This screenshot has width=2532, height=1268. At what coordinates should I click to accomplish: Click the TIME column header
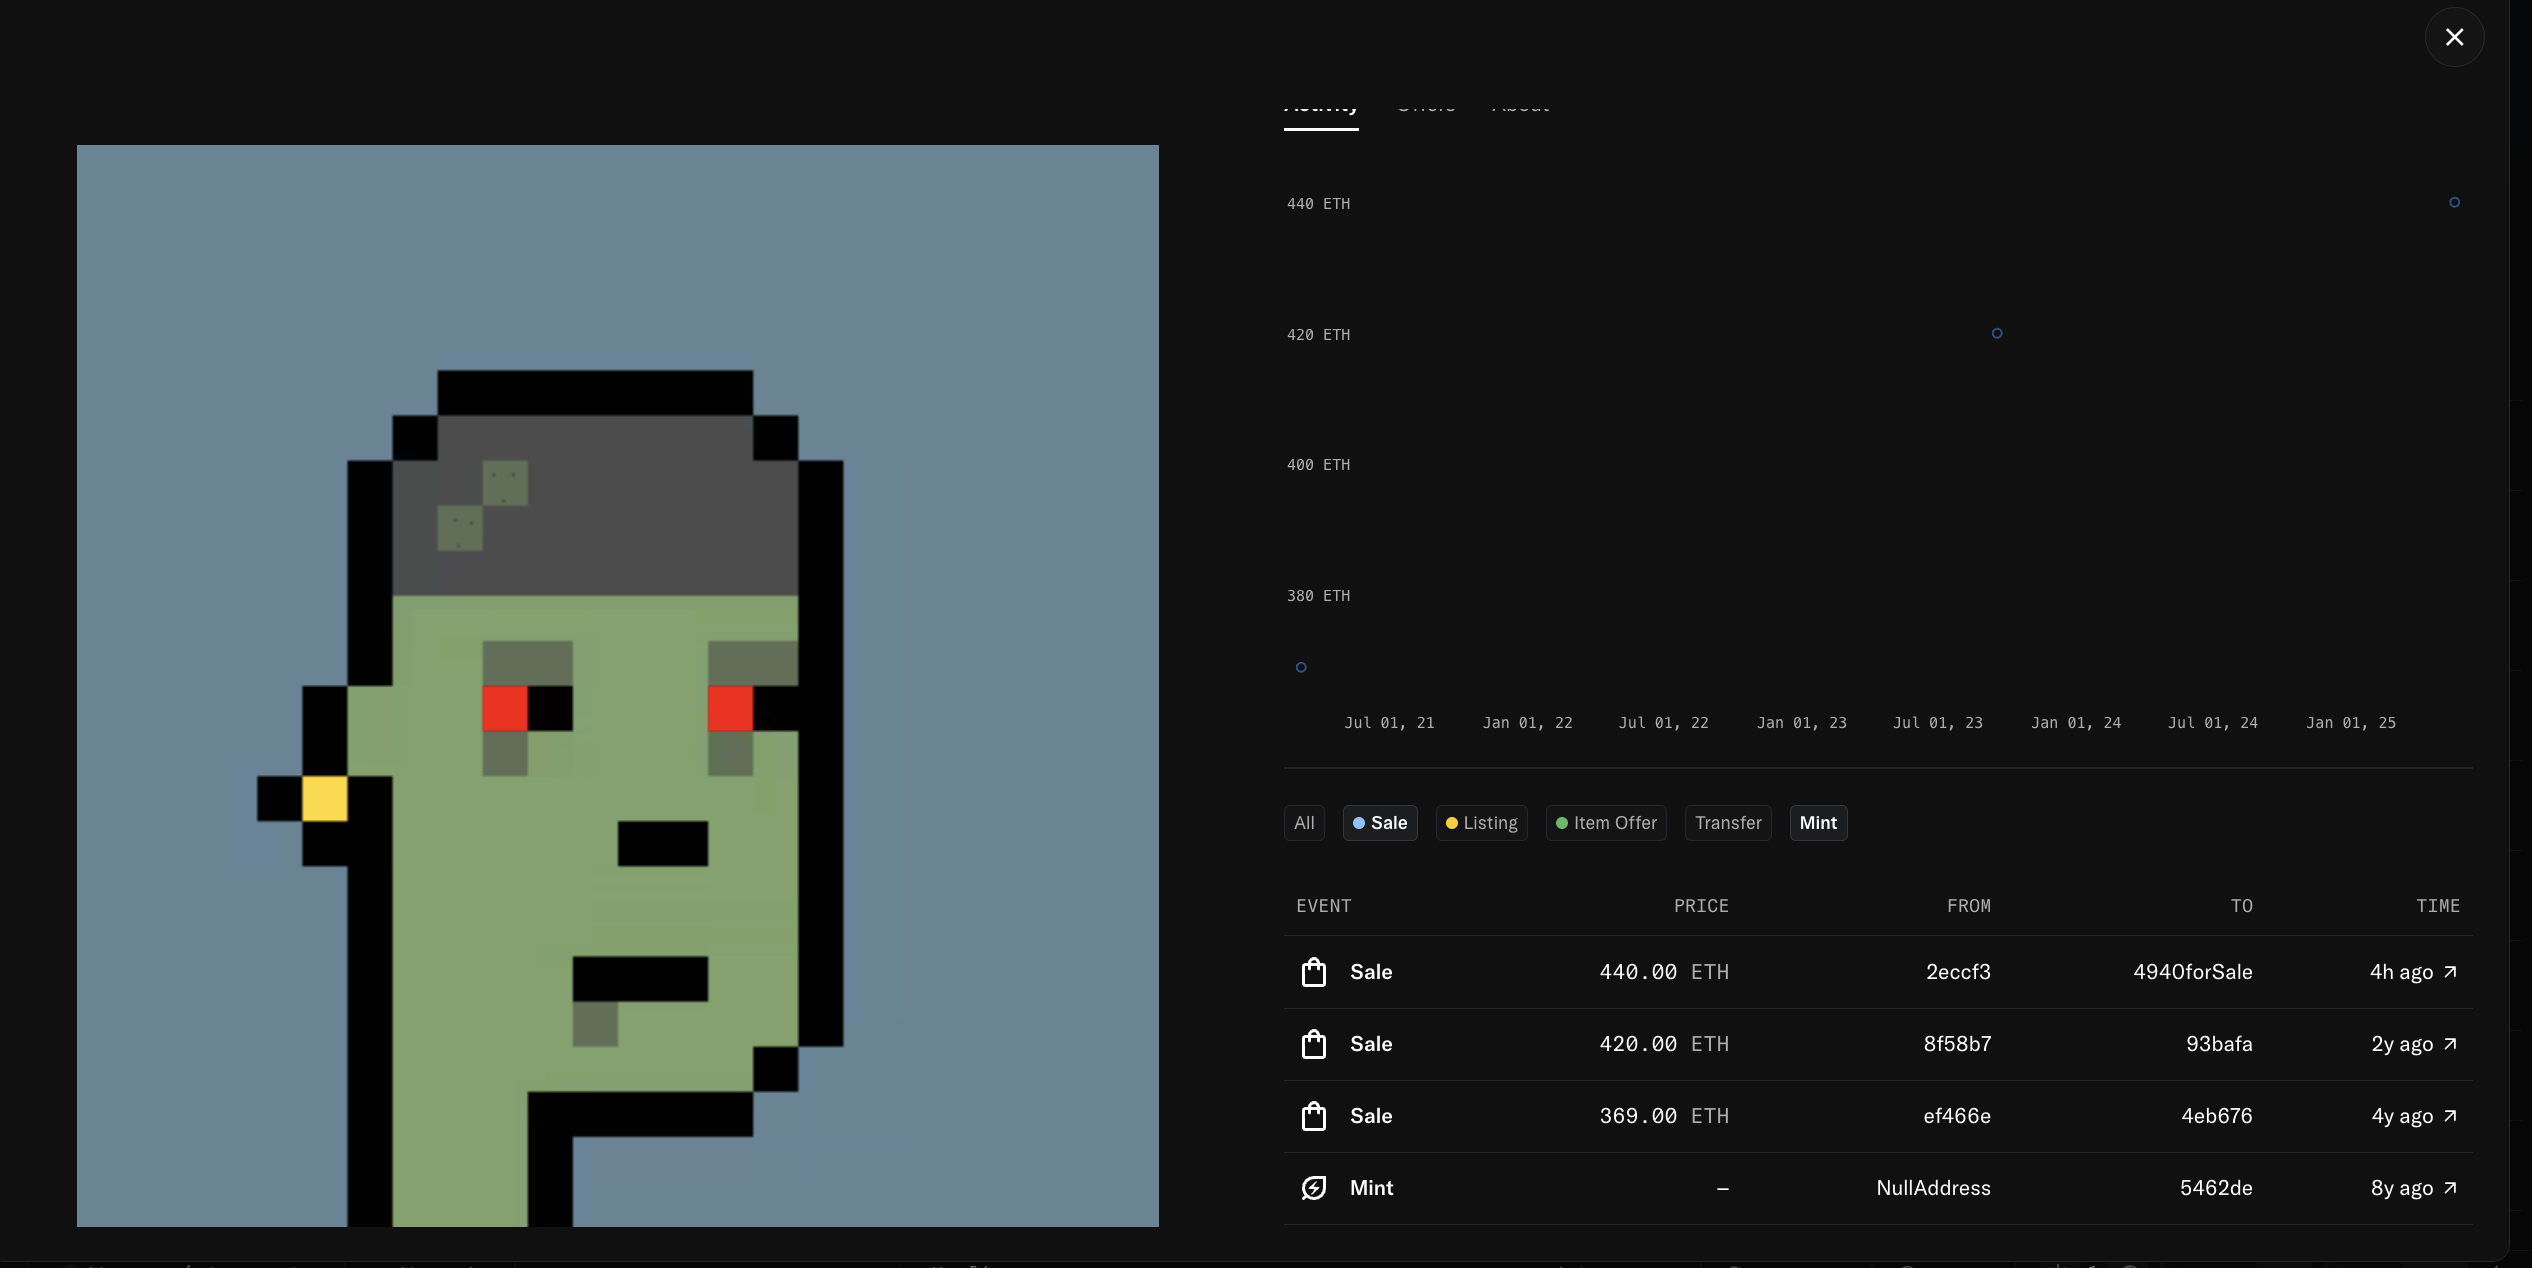[x=2438, y=906]
